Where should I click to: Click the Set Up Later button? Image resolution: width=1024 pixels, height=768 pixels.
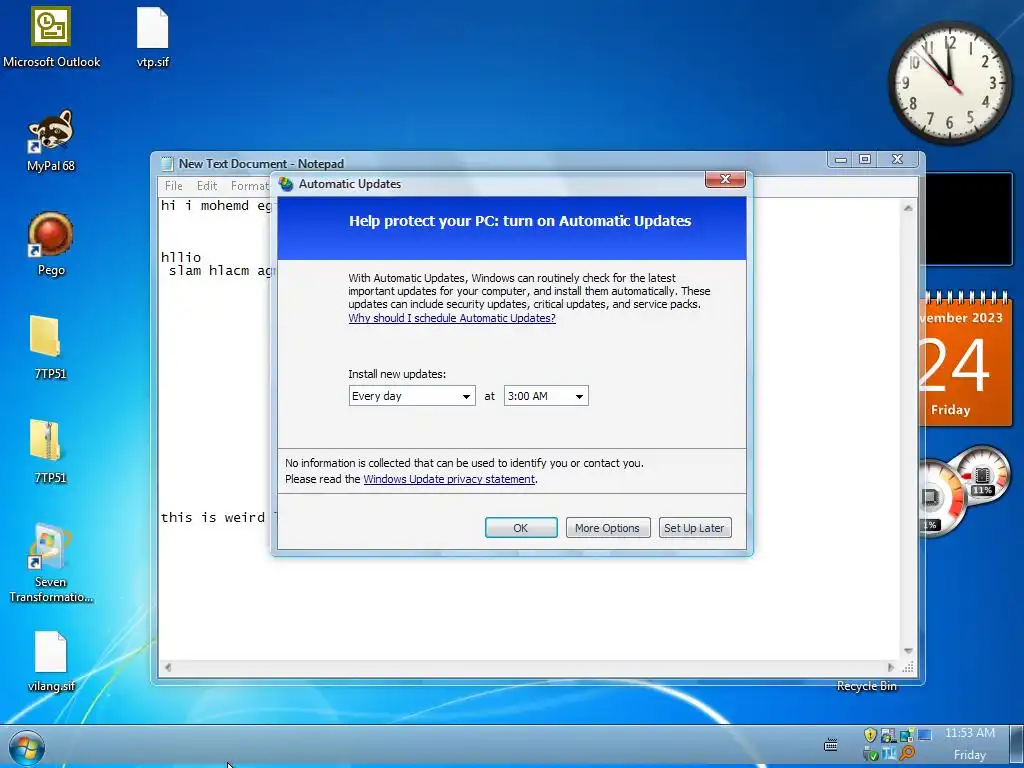coord(694,528)
